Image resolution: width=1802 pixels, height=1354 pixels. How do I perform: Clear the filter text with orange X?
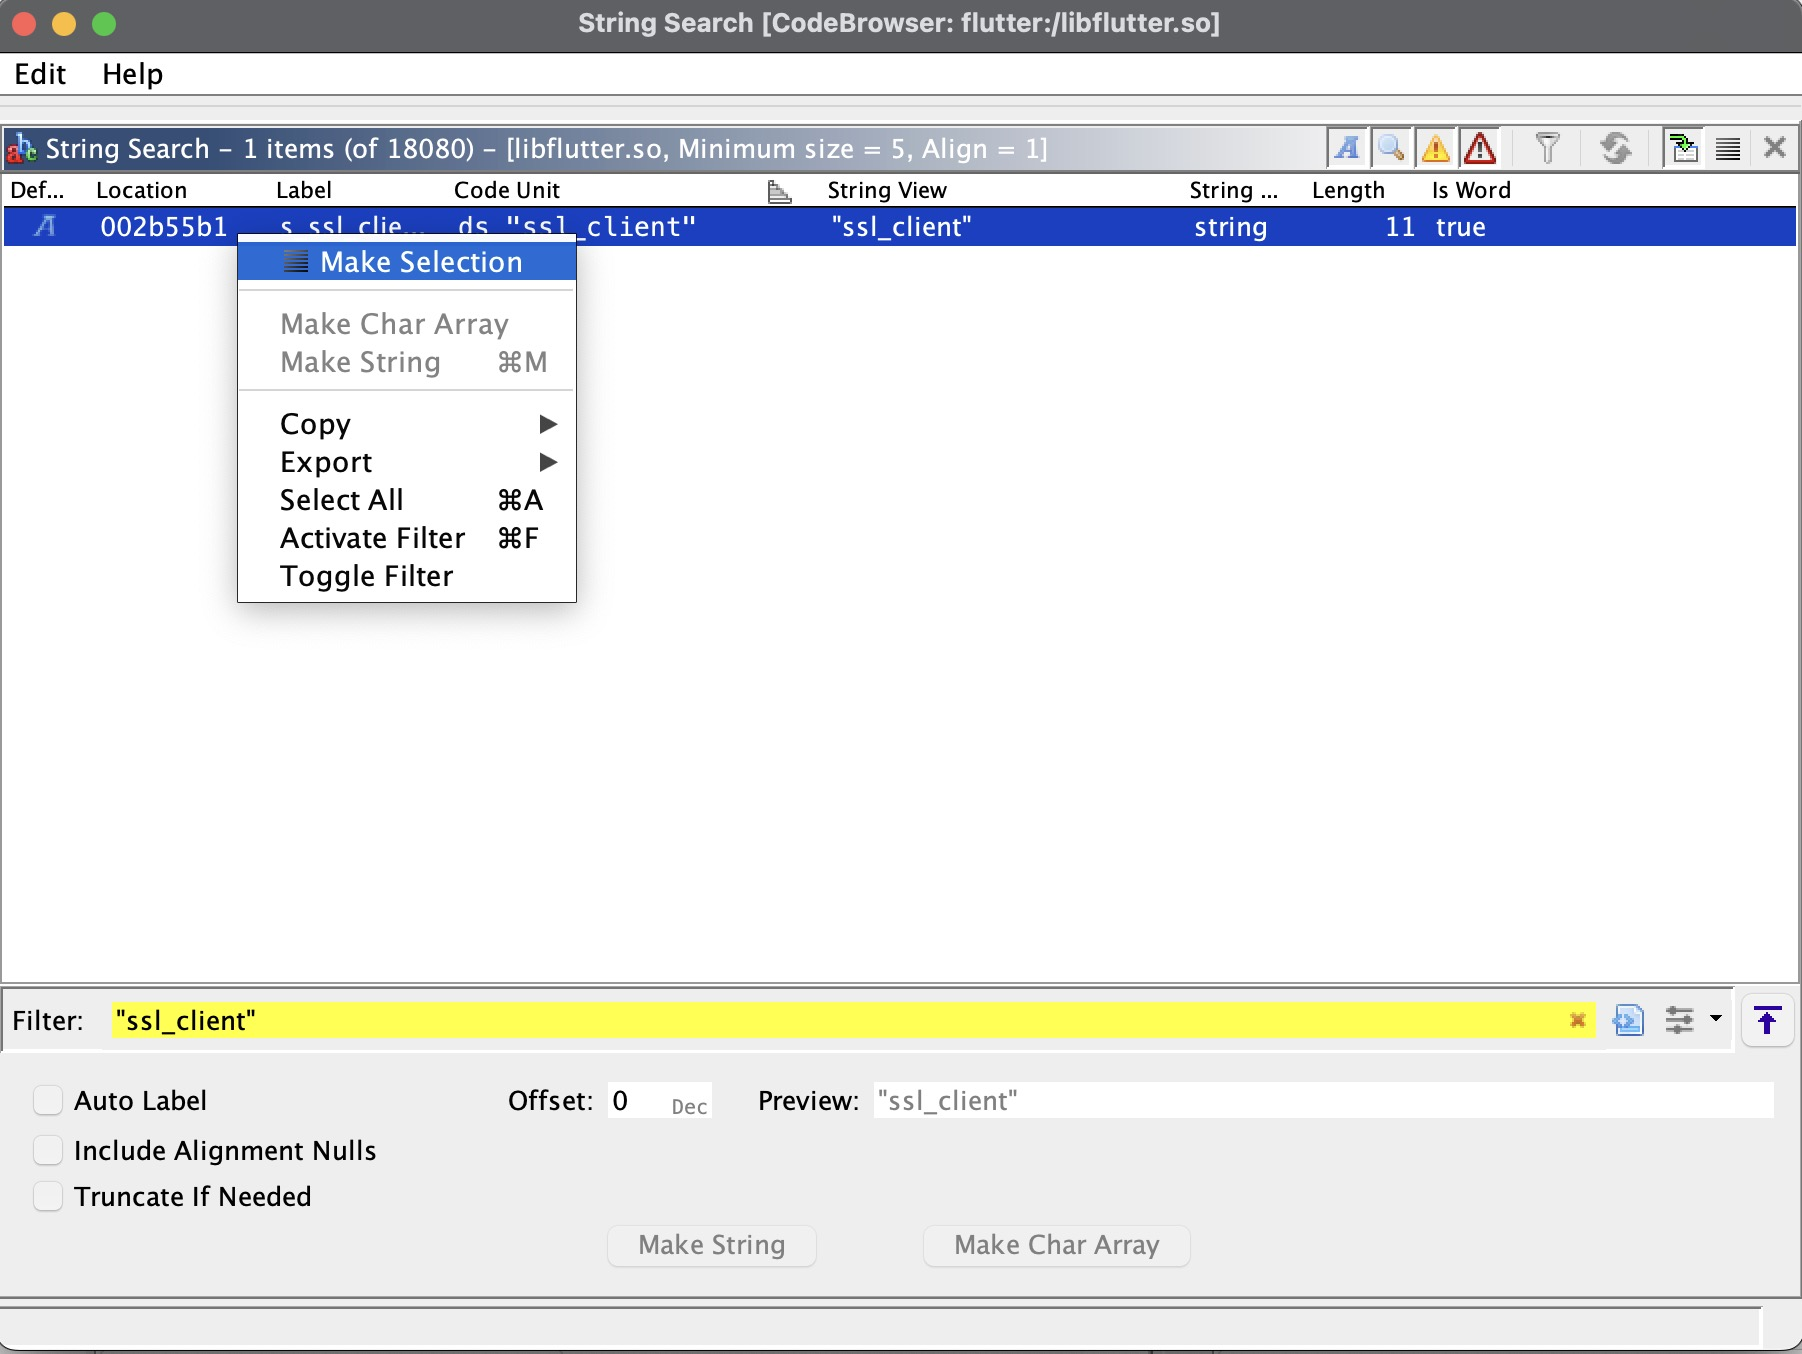pos(1578,1020)
